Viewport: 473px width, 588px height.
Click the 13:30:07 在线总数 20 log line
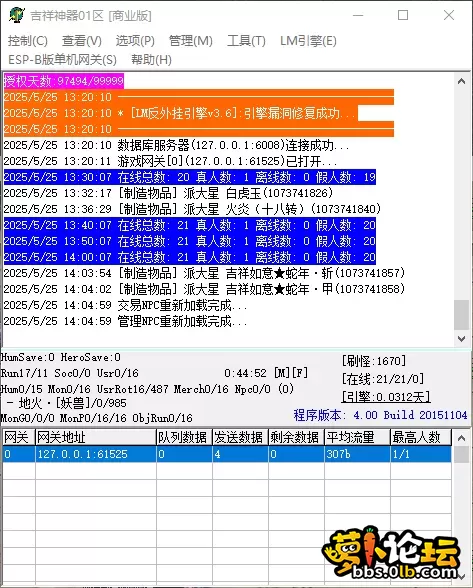pos(190,177)
